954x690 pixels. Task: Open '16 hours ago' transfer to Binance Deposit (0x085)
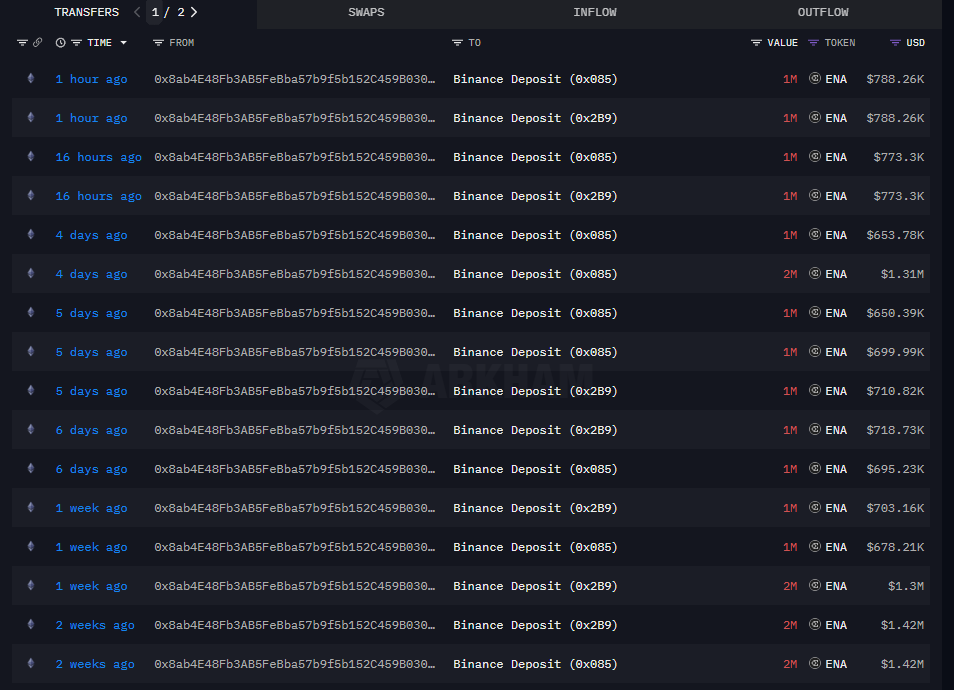(471, 157)
